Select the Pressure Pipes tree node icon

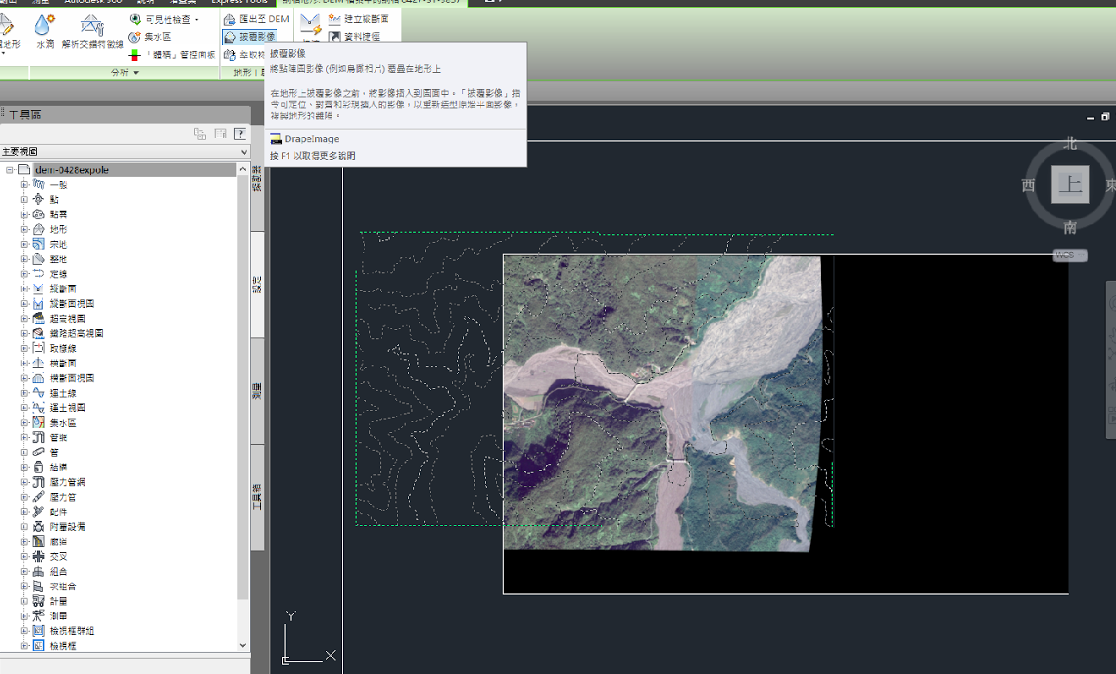[38, 497]
